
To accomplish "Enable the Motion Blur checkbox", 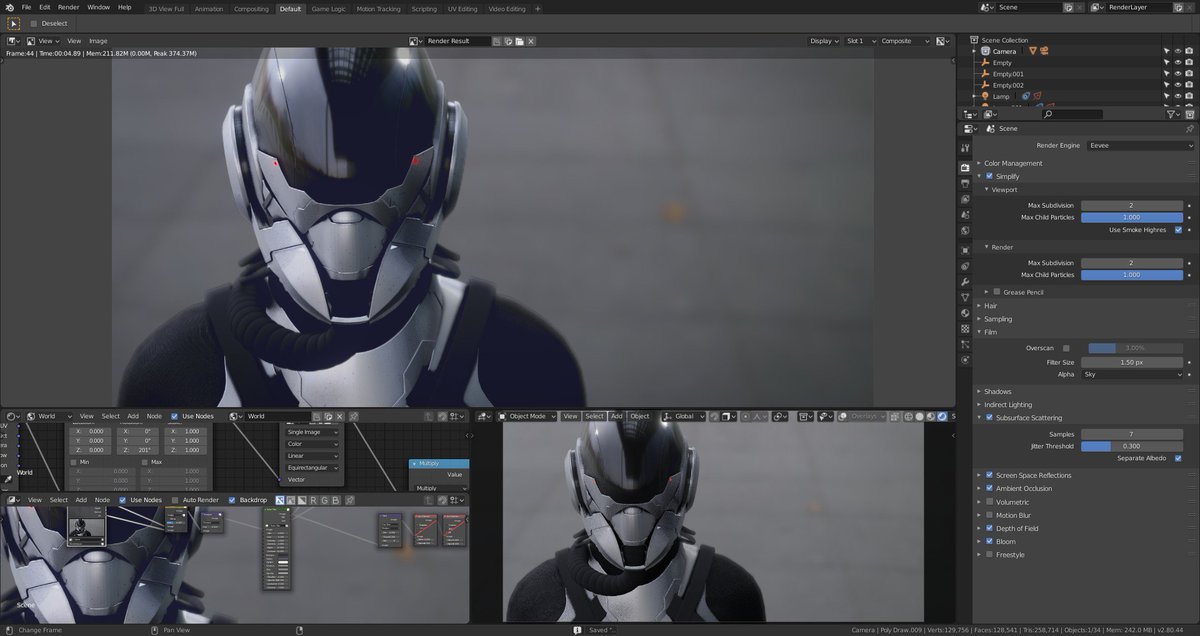I will pos(990,515).
